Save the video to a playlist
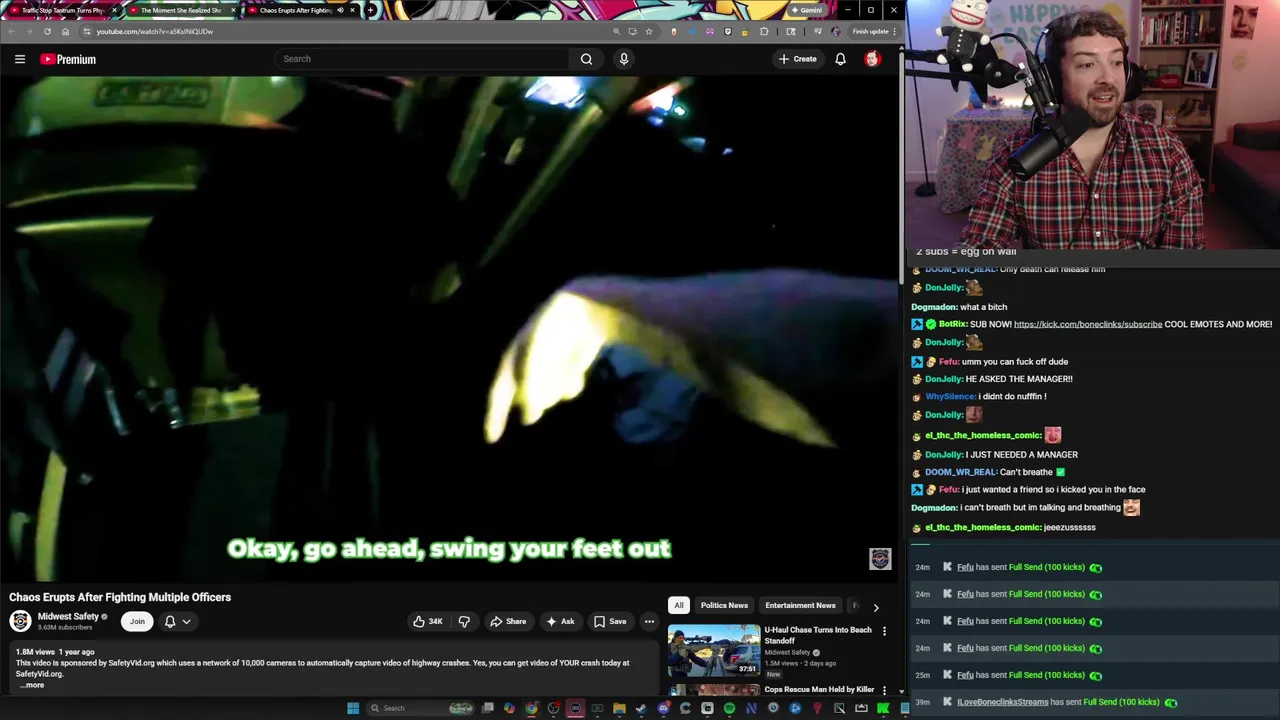The width and height of the screenshot is (1280, 720). coord(610,621)
